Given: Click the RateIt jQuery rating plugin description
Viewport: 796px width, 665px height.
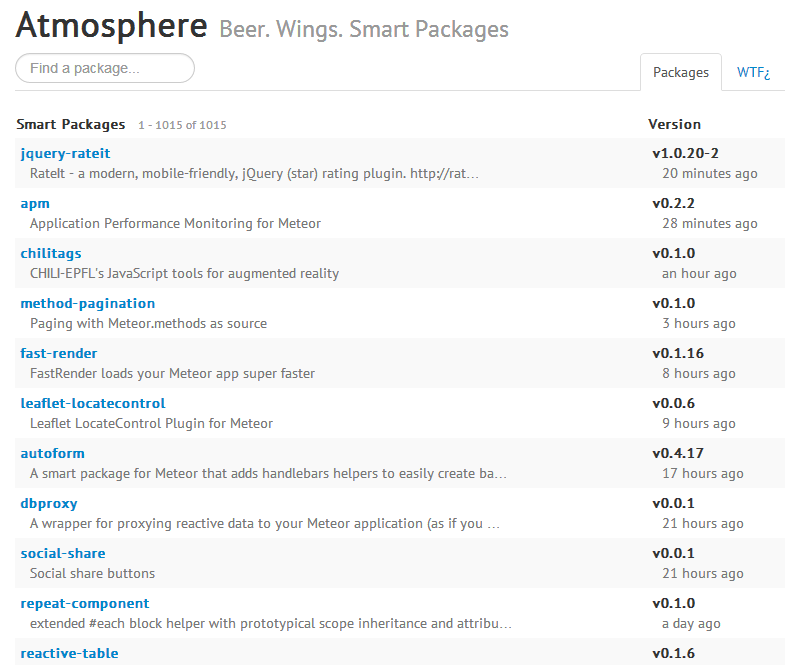Looking at the screenshot, I should [x=254, y=174].
